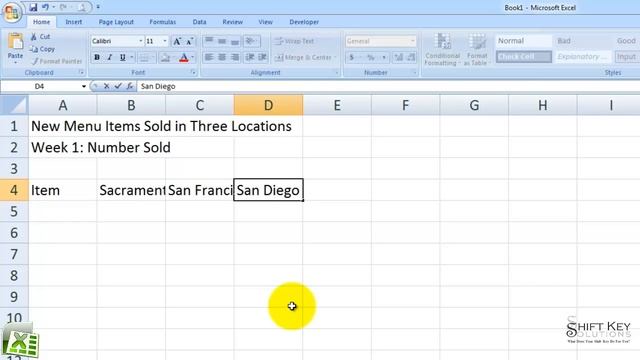Open Customize Quick Access Toolbar arrow
Image resolution: width=640 pixels, height=360 pixels.
(98, 7)
